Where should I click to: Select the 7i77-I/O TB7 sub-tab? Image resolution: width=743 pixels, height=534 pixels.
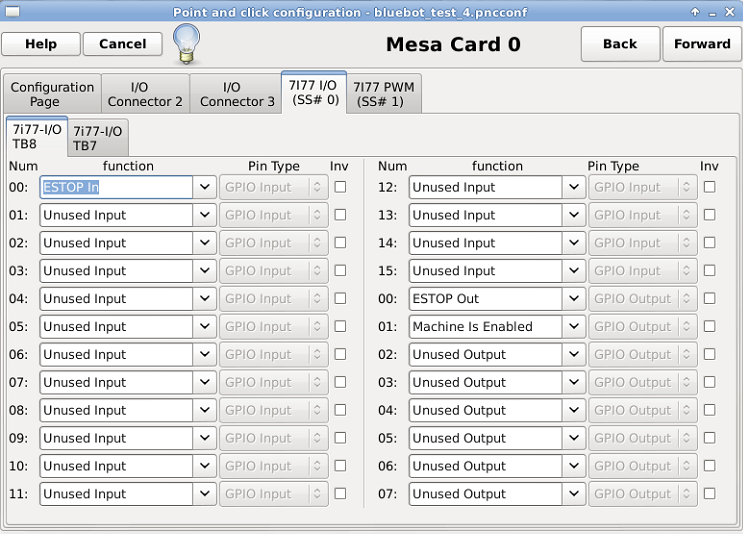point(98,138)
